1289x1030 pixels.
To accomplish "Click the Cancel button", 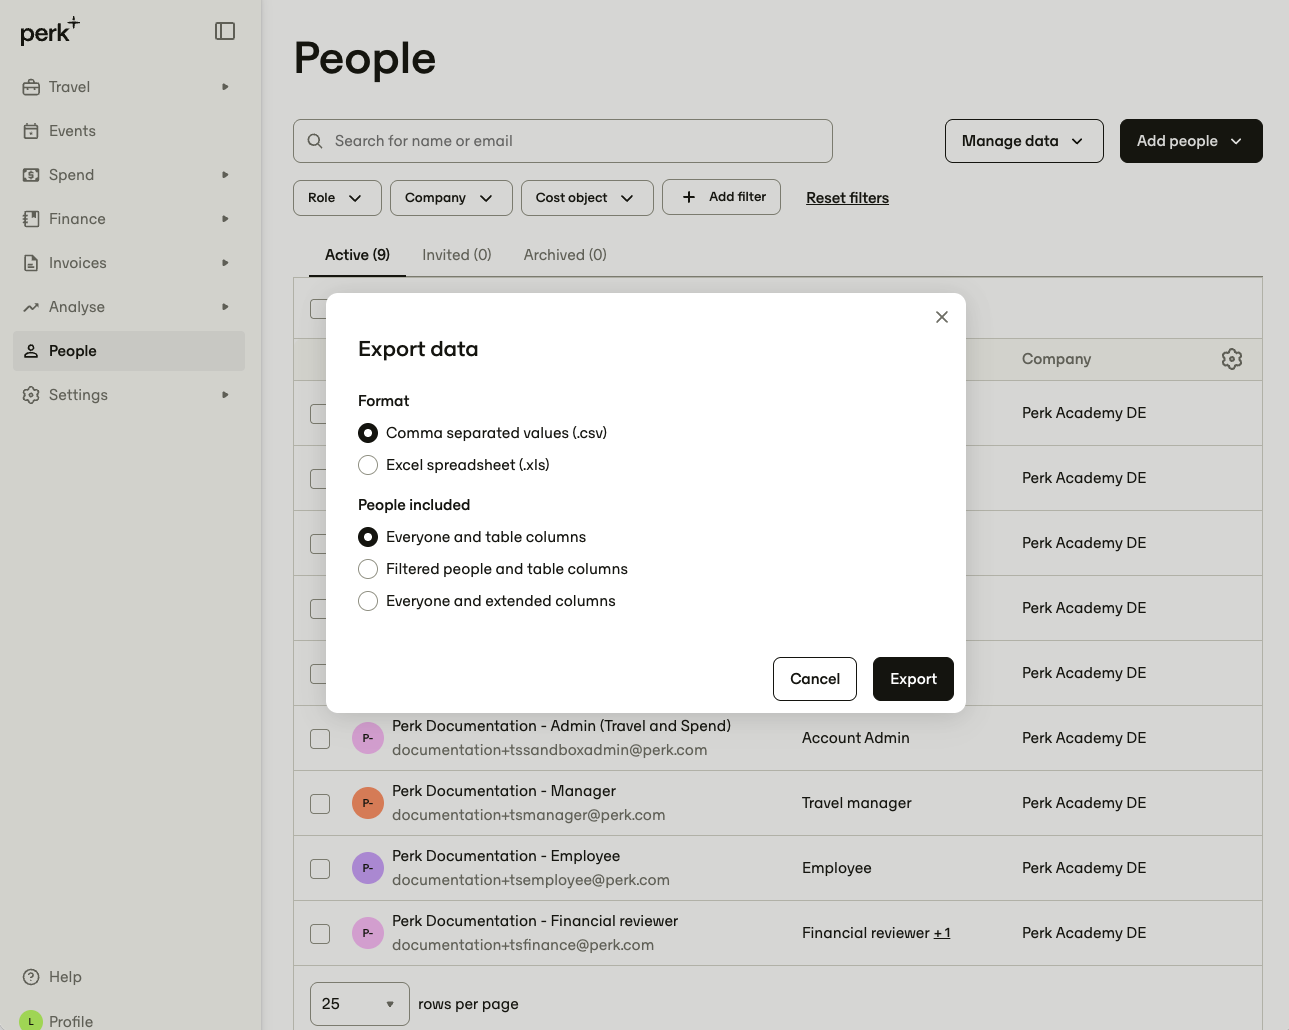I will 815,679.
